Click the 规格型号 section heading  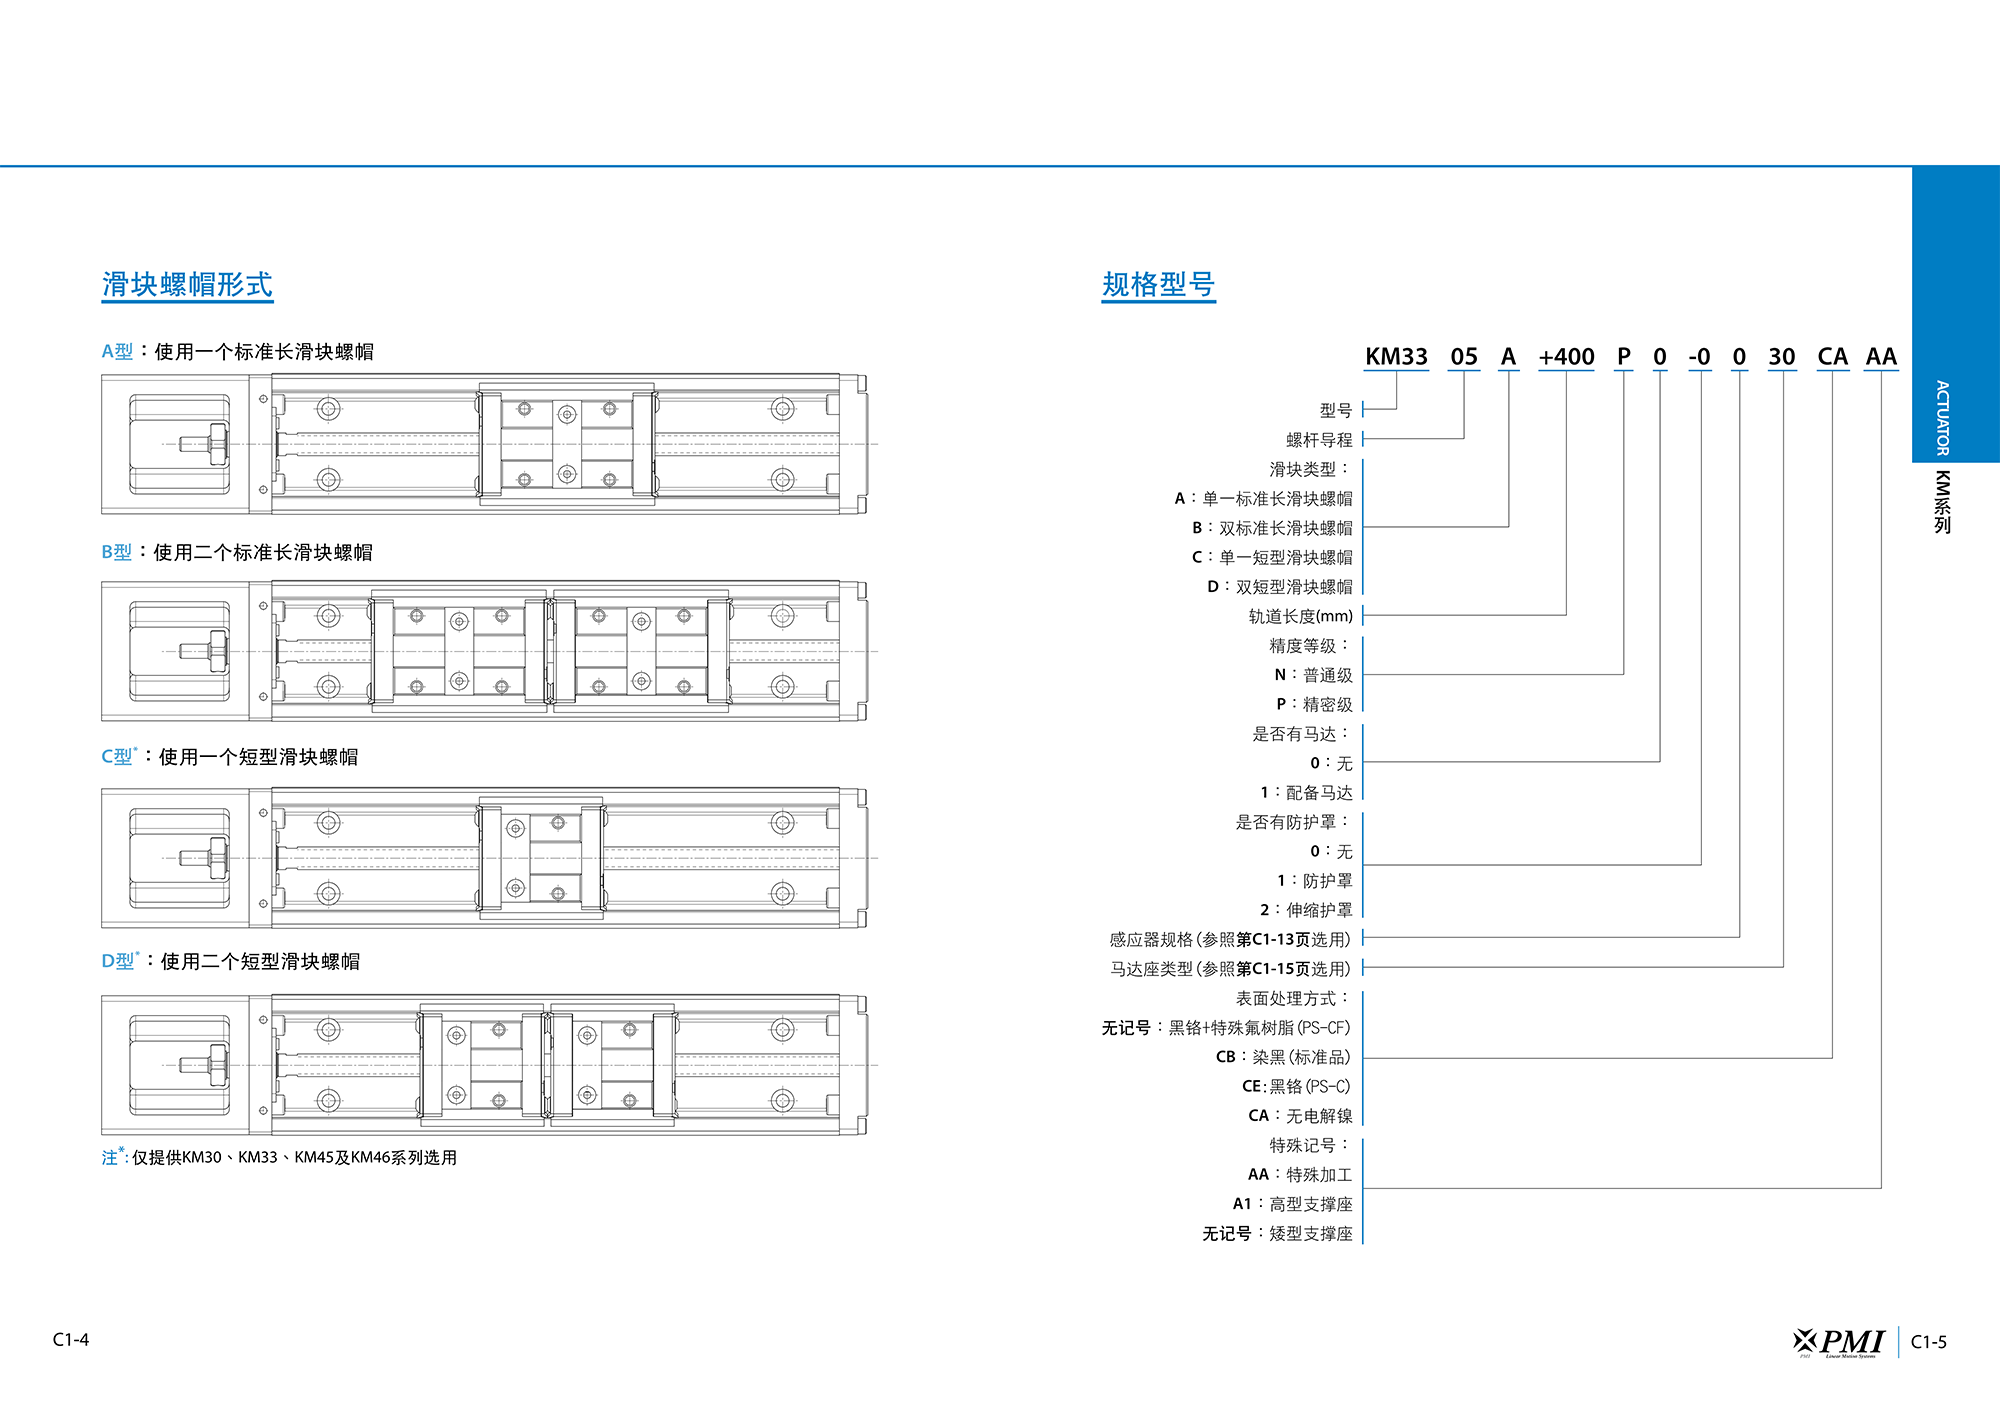(x=1158, y=284)
